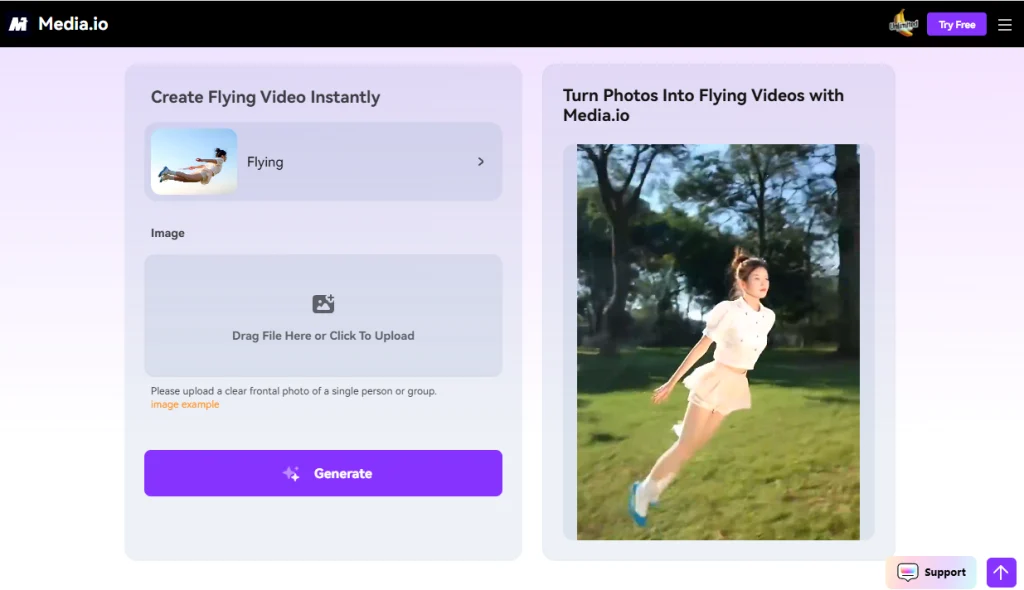The width and height of the screenshot is (1024, 590).
Task: Click the Try Free button
Action: (x=956, y=23)
